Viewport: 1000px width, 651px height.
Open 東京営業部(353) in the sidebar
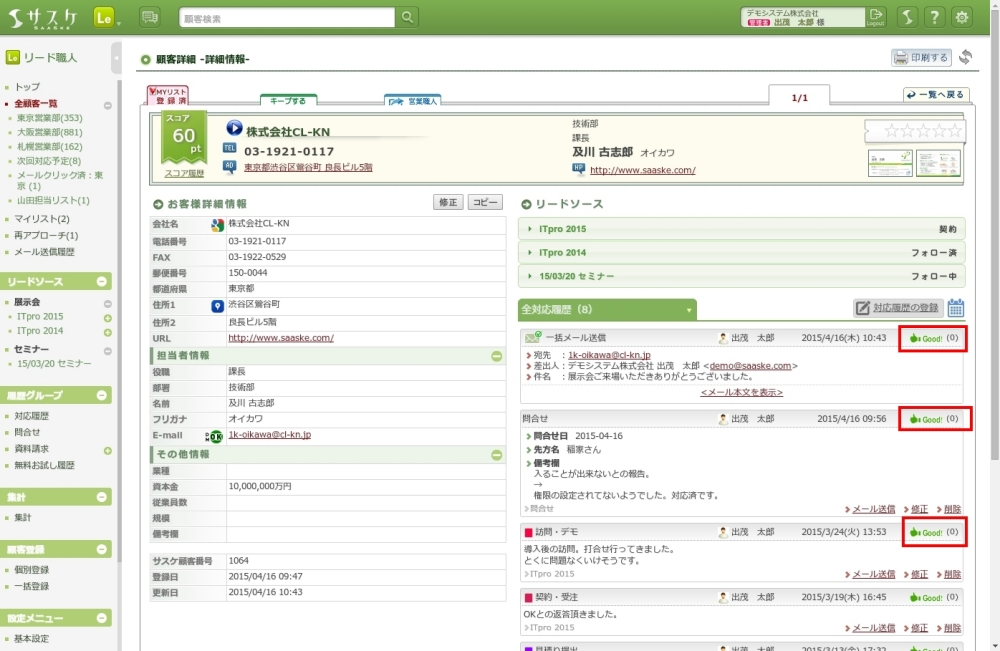50,118
